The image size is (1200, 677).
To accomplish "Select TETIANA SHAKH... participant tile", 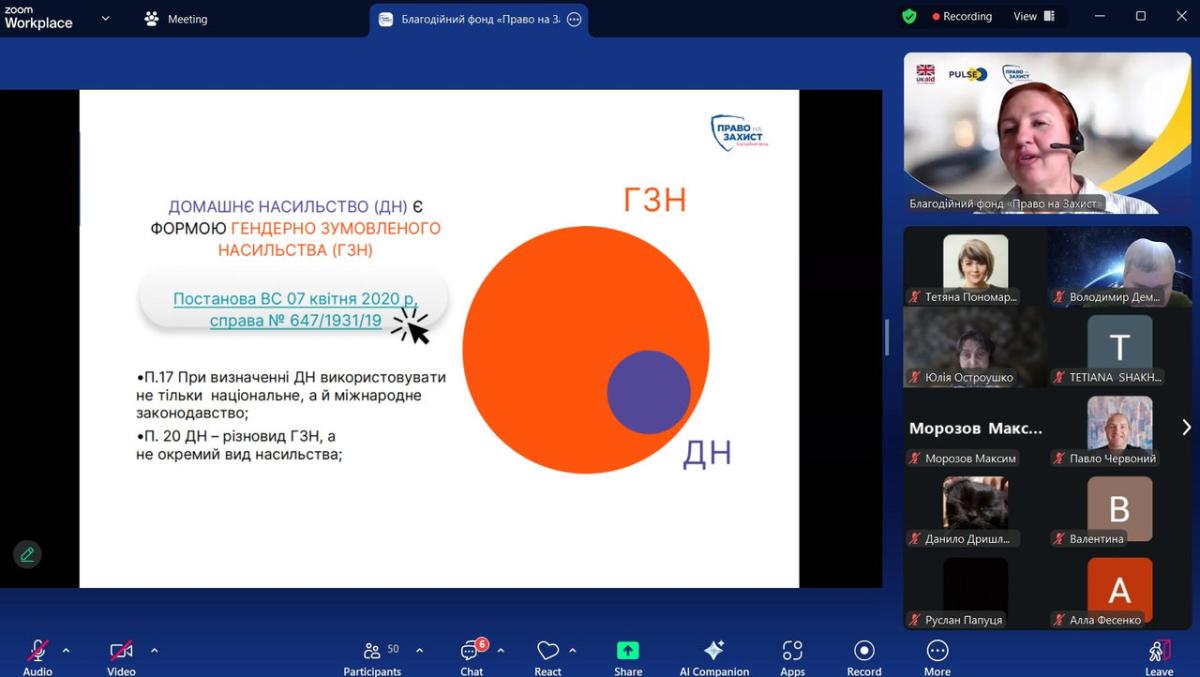I will [x=1119, y=347].
